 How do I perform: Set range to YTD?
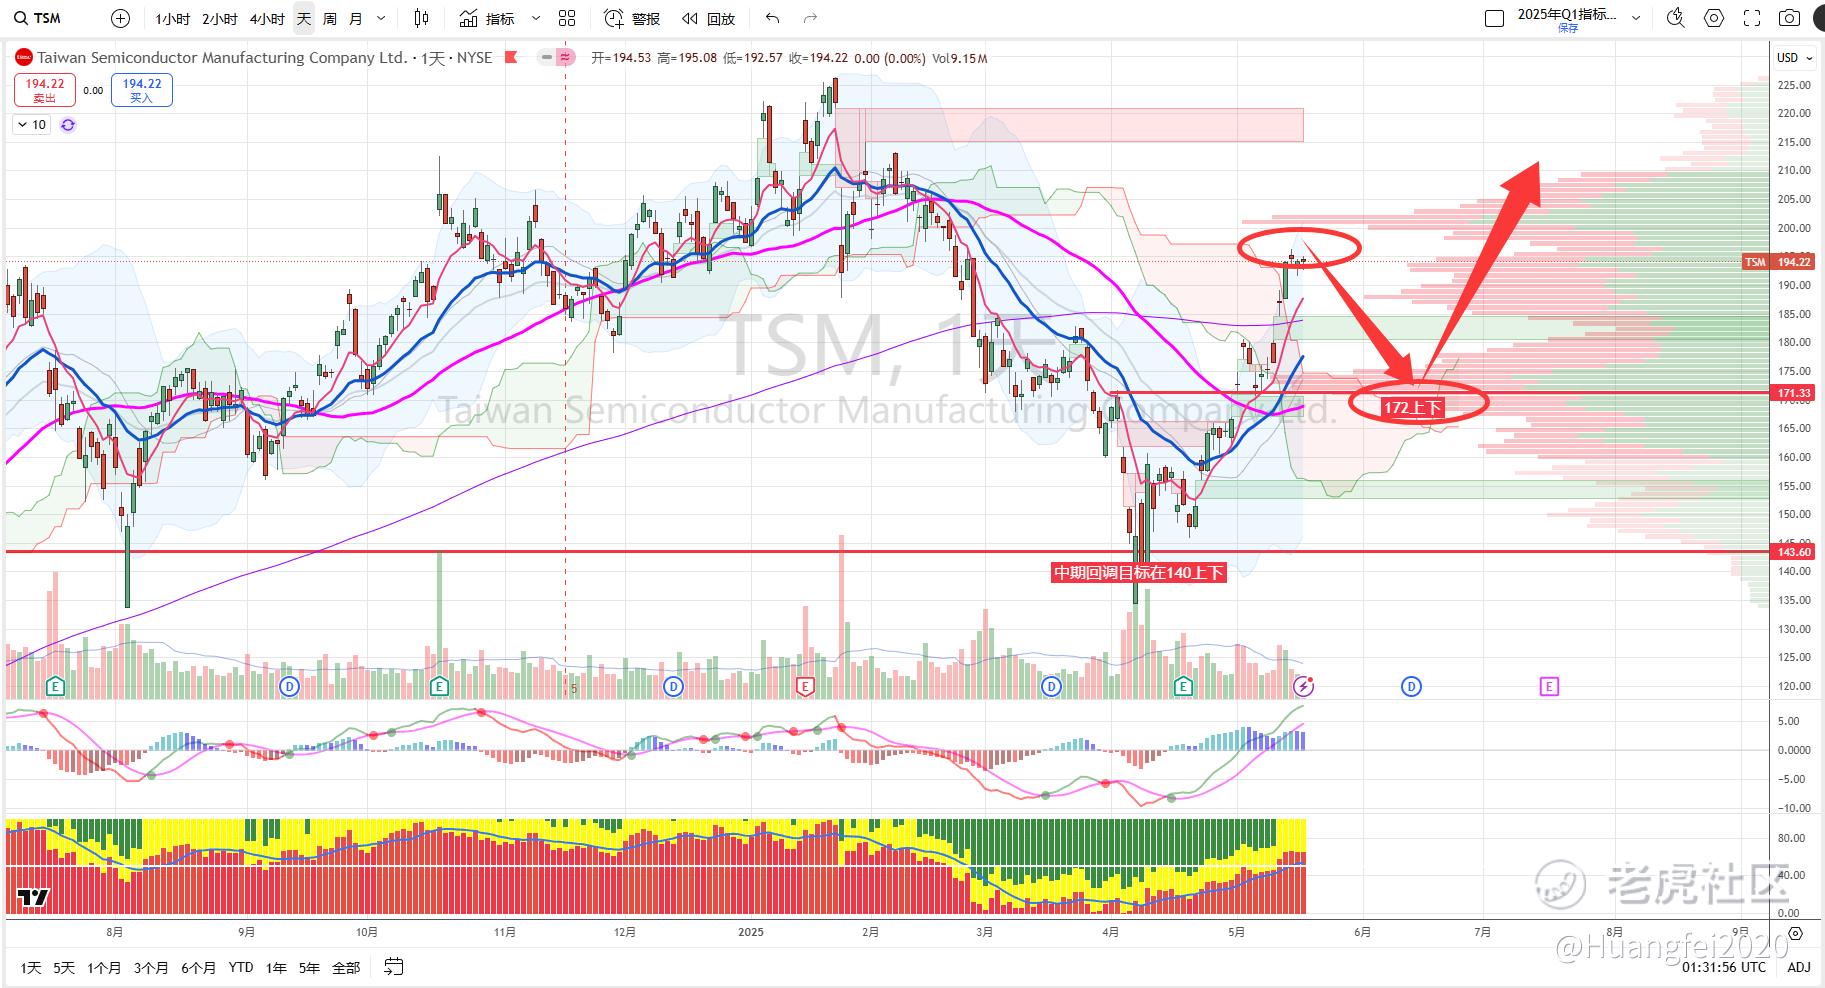point(241,967)
